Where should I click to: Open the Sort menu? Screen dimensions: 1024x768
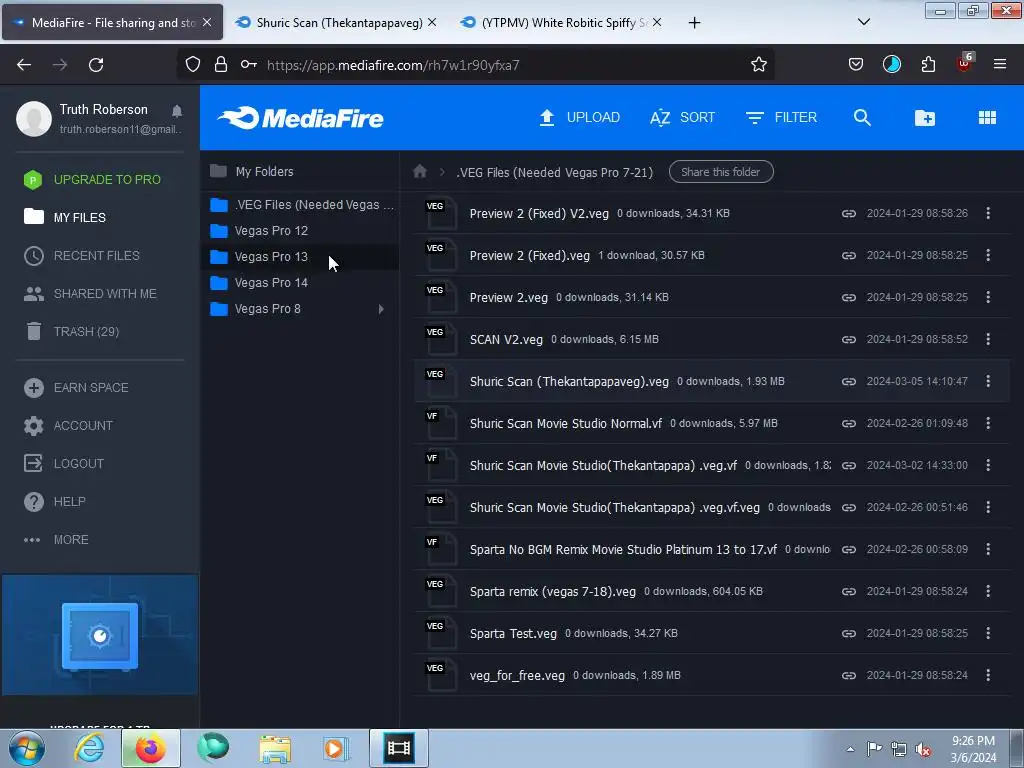(x=682, y=118)
